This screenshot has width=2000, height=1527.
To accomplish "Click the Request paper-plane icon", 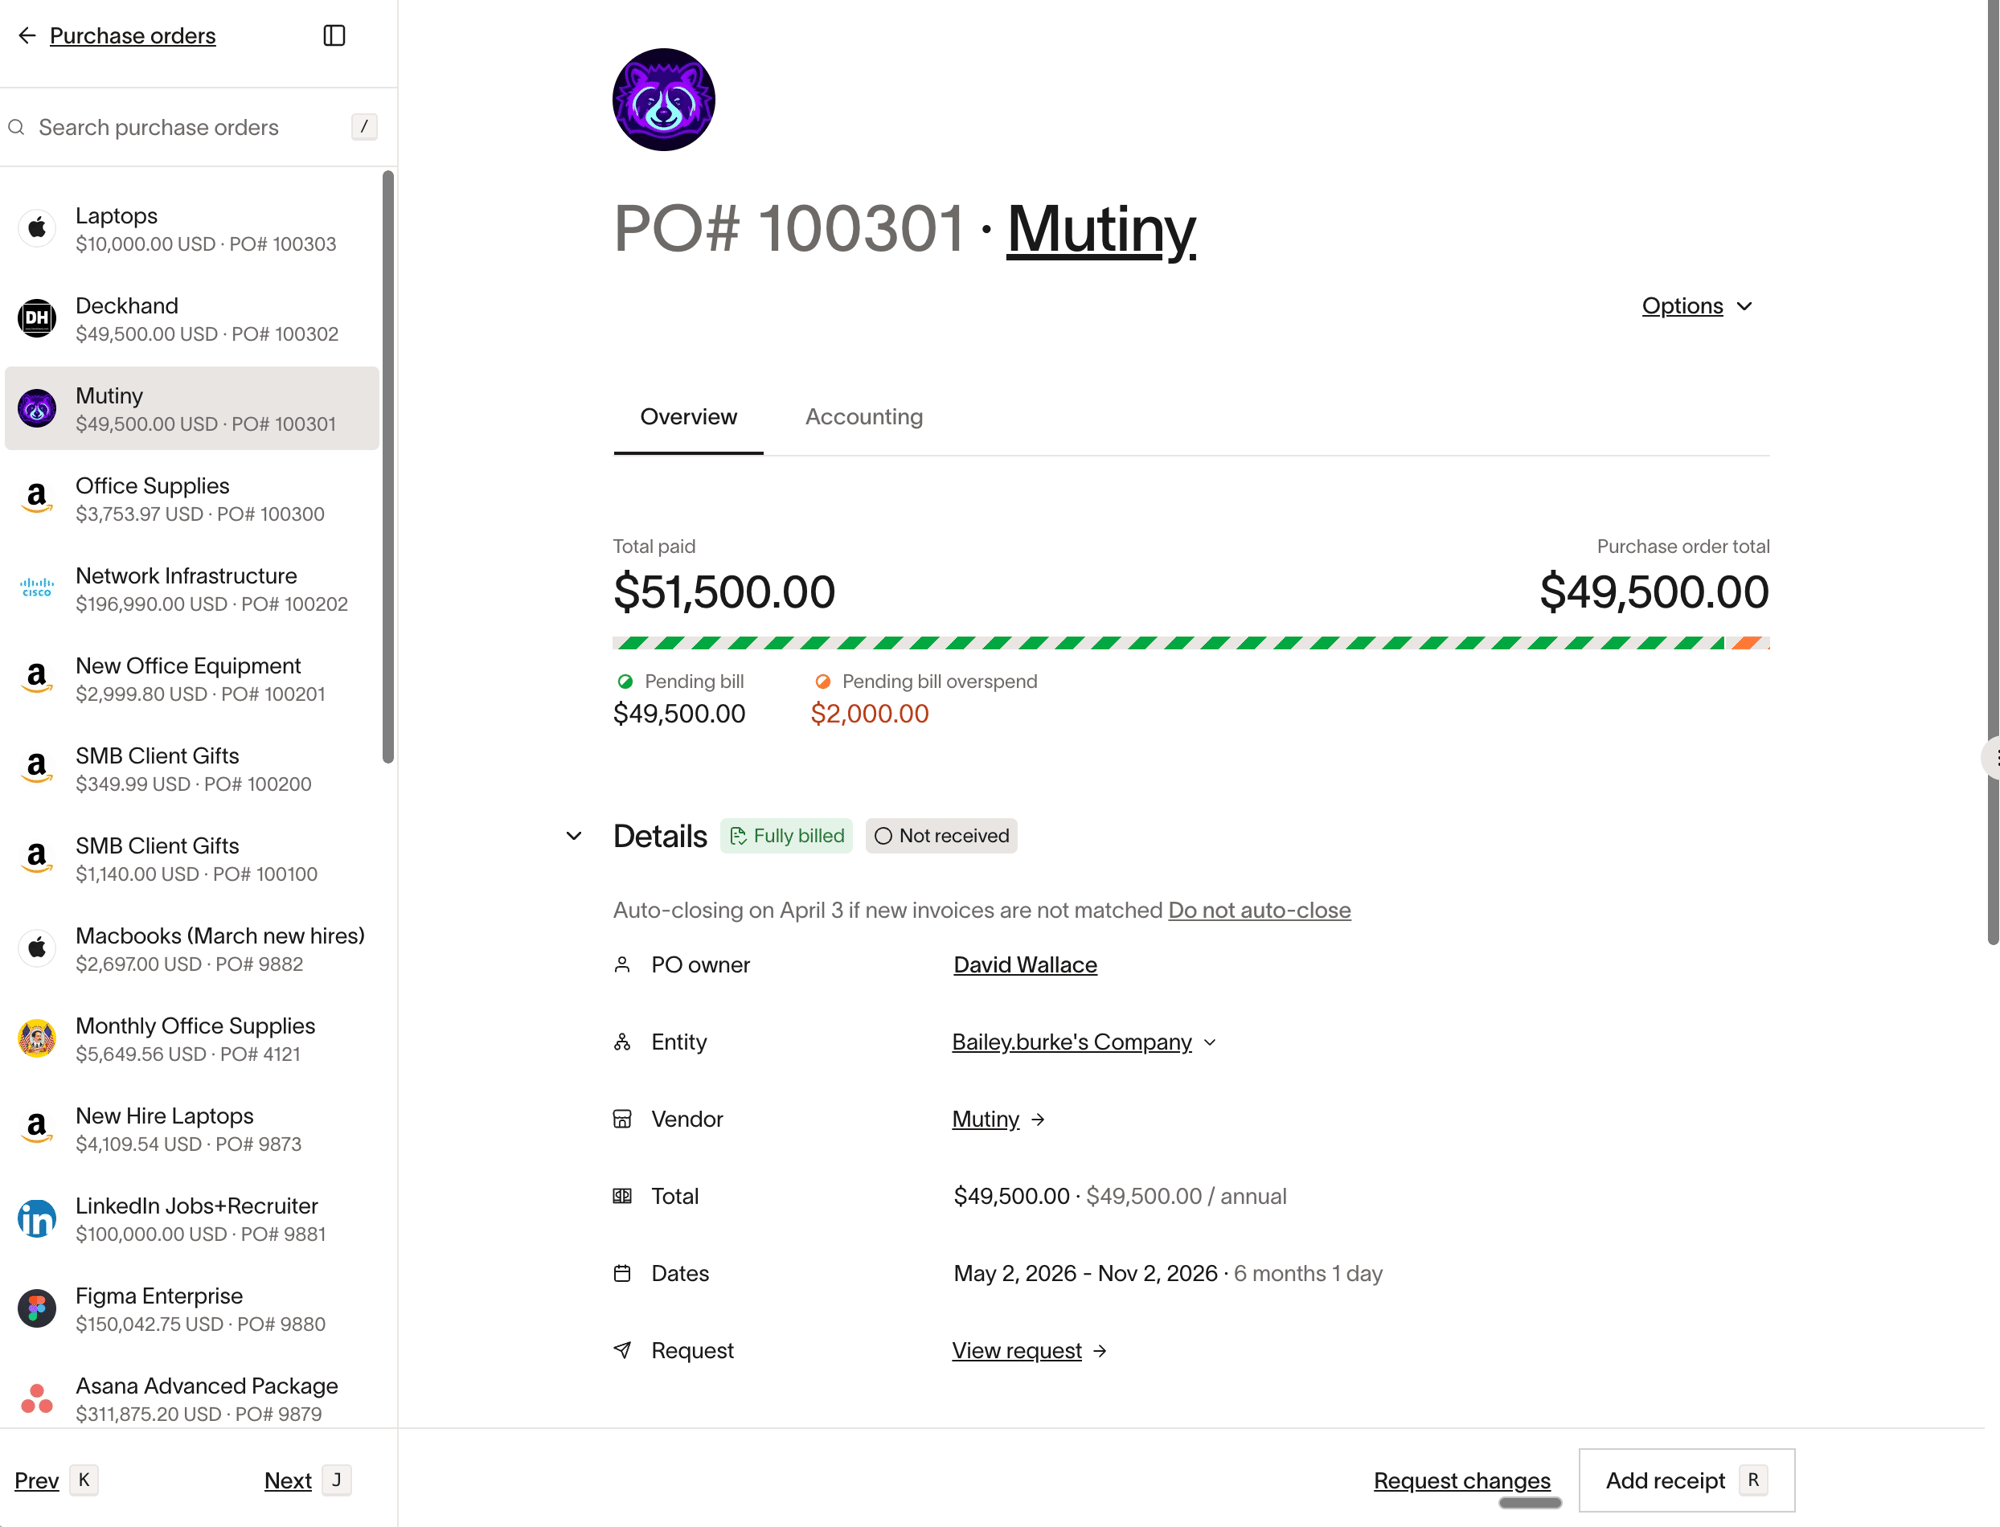I will [x=622, y=1350].
